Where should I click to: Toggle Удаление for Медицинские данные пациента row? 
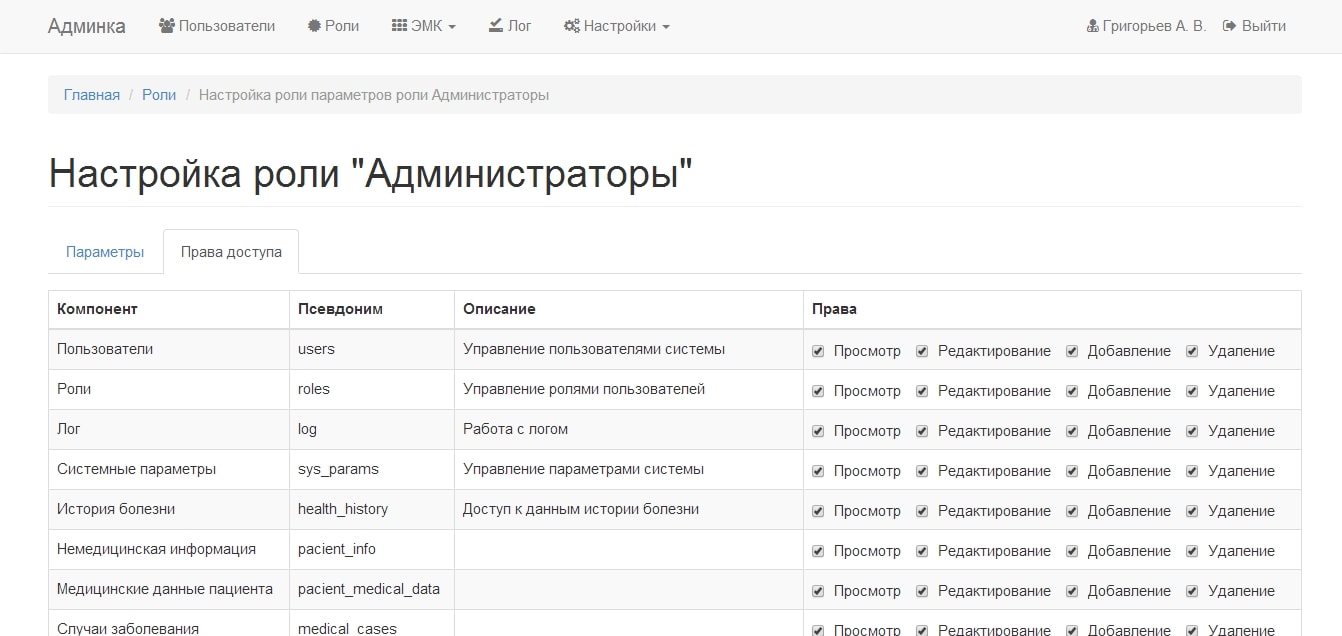[x=1192, y=591]
